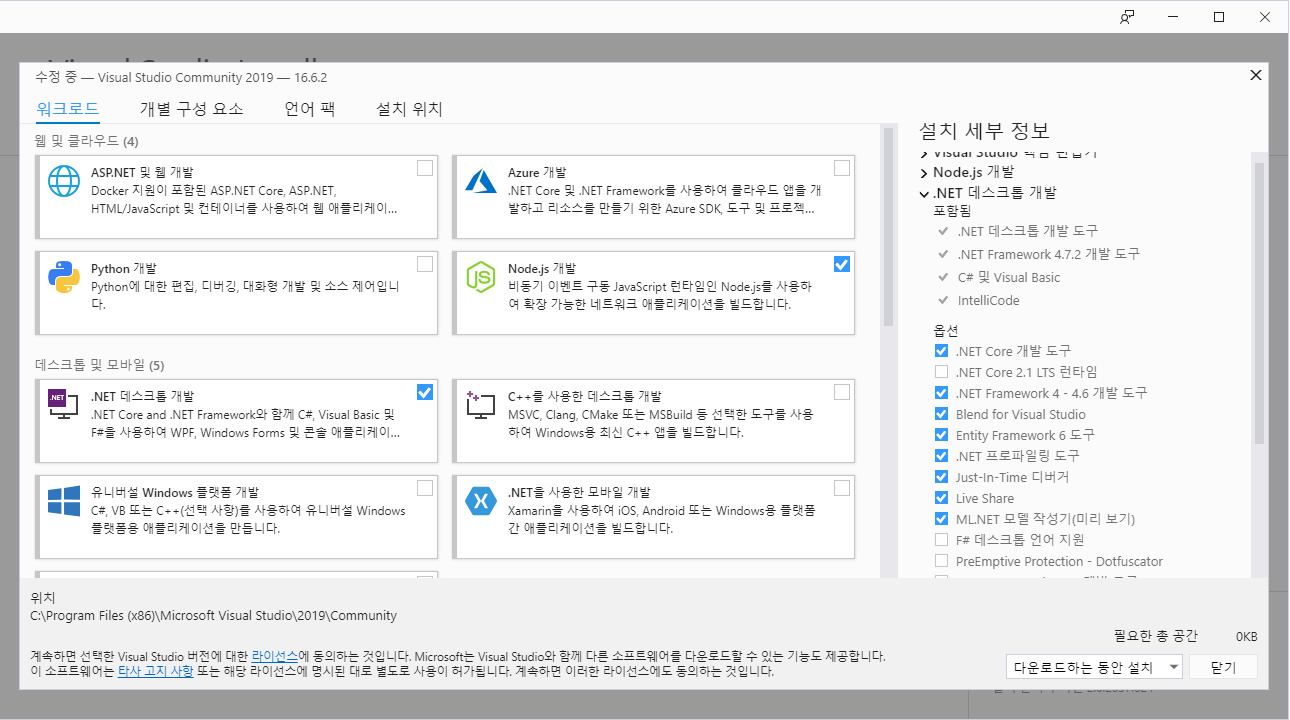Image resolution: width=1290 pixels, height=720 pixels.
Task: Open the 라이선스 link
Action: click(x=275, y=656)
